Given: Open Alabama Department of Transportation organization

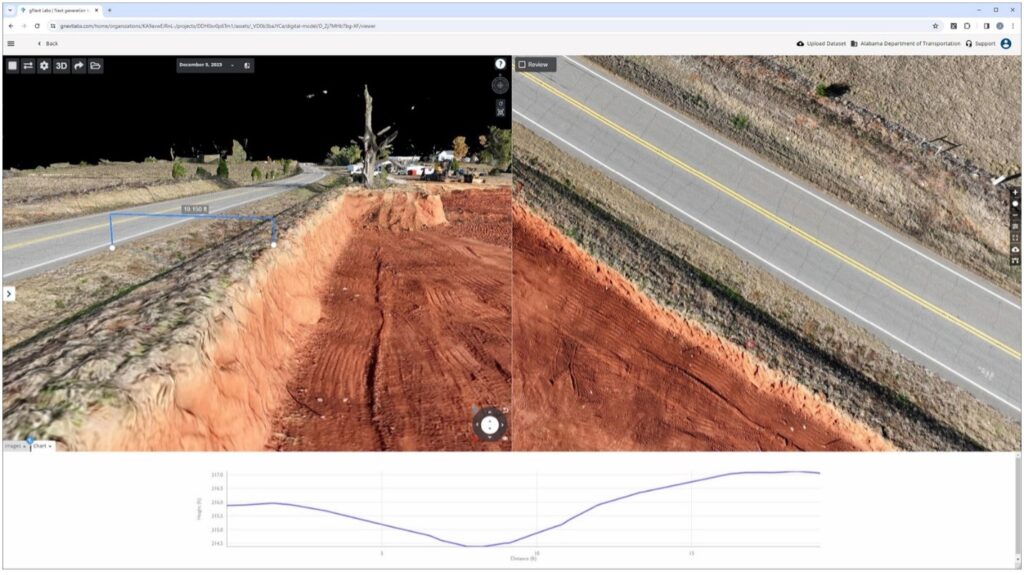Looking at the screenshot, I should pos(905,44).
